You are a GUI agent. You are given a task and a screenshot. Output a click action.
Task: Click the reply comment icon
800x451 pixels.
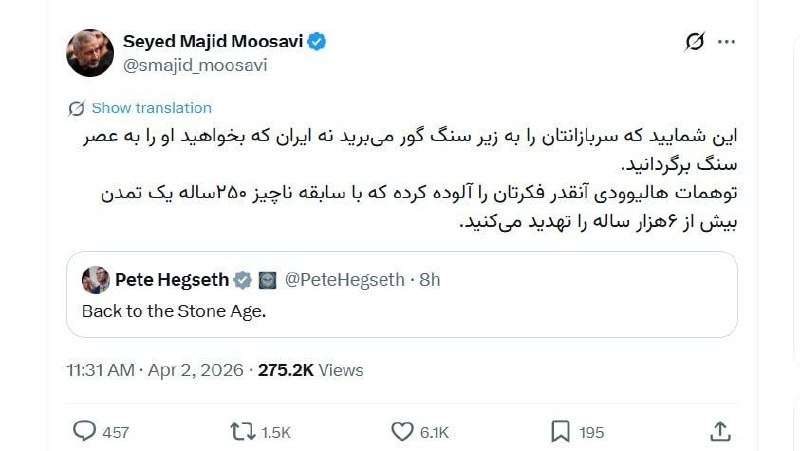coord(85,431)
